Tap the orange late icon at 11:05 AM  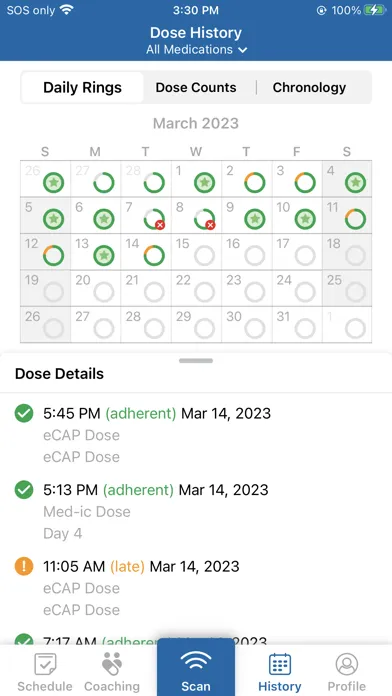[24, 566]
